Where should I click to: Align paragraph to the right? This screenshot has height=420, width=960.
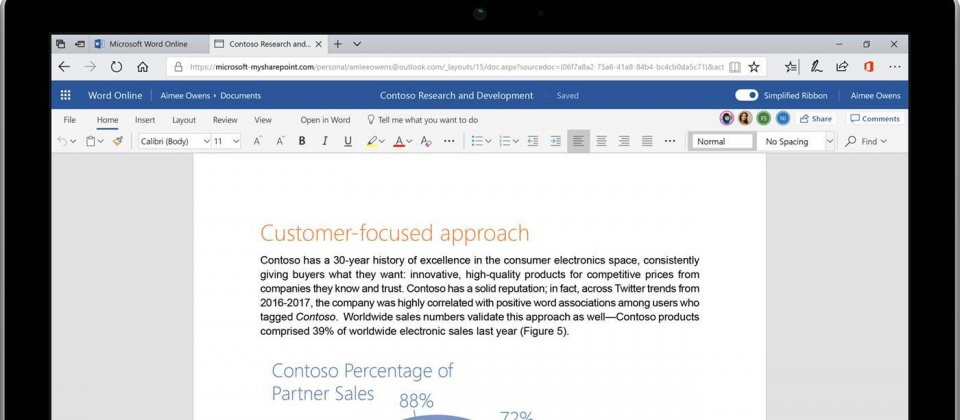624,141
